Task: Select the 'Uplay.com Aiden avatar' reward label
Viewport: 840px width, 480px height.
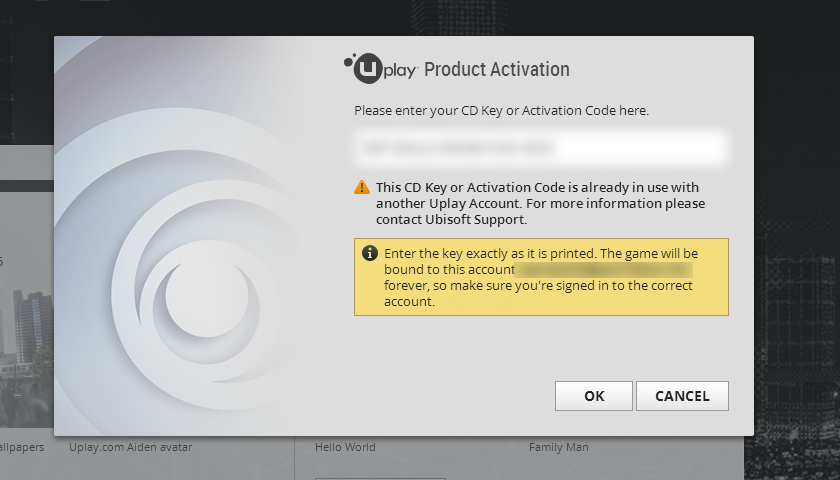Action: tap(130, 447)
